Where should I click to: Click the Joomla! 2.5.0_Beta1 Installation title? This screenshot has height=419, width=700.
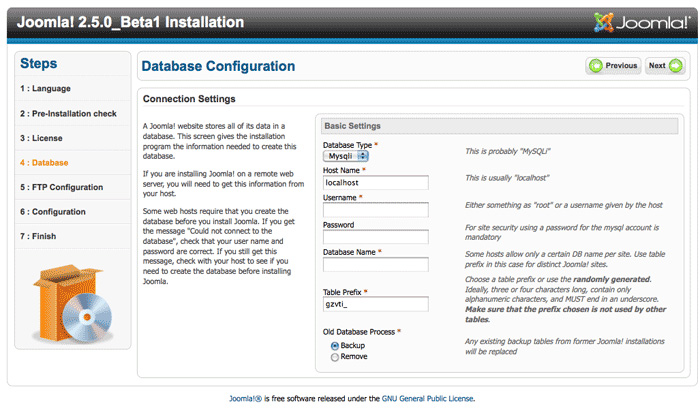click(x=130, y=22)
